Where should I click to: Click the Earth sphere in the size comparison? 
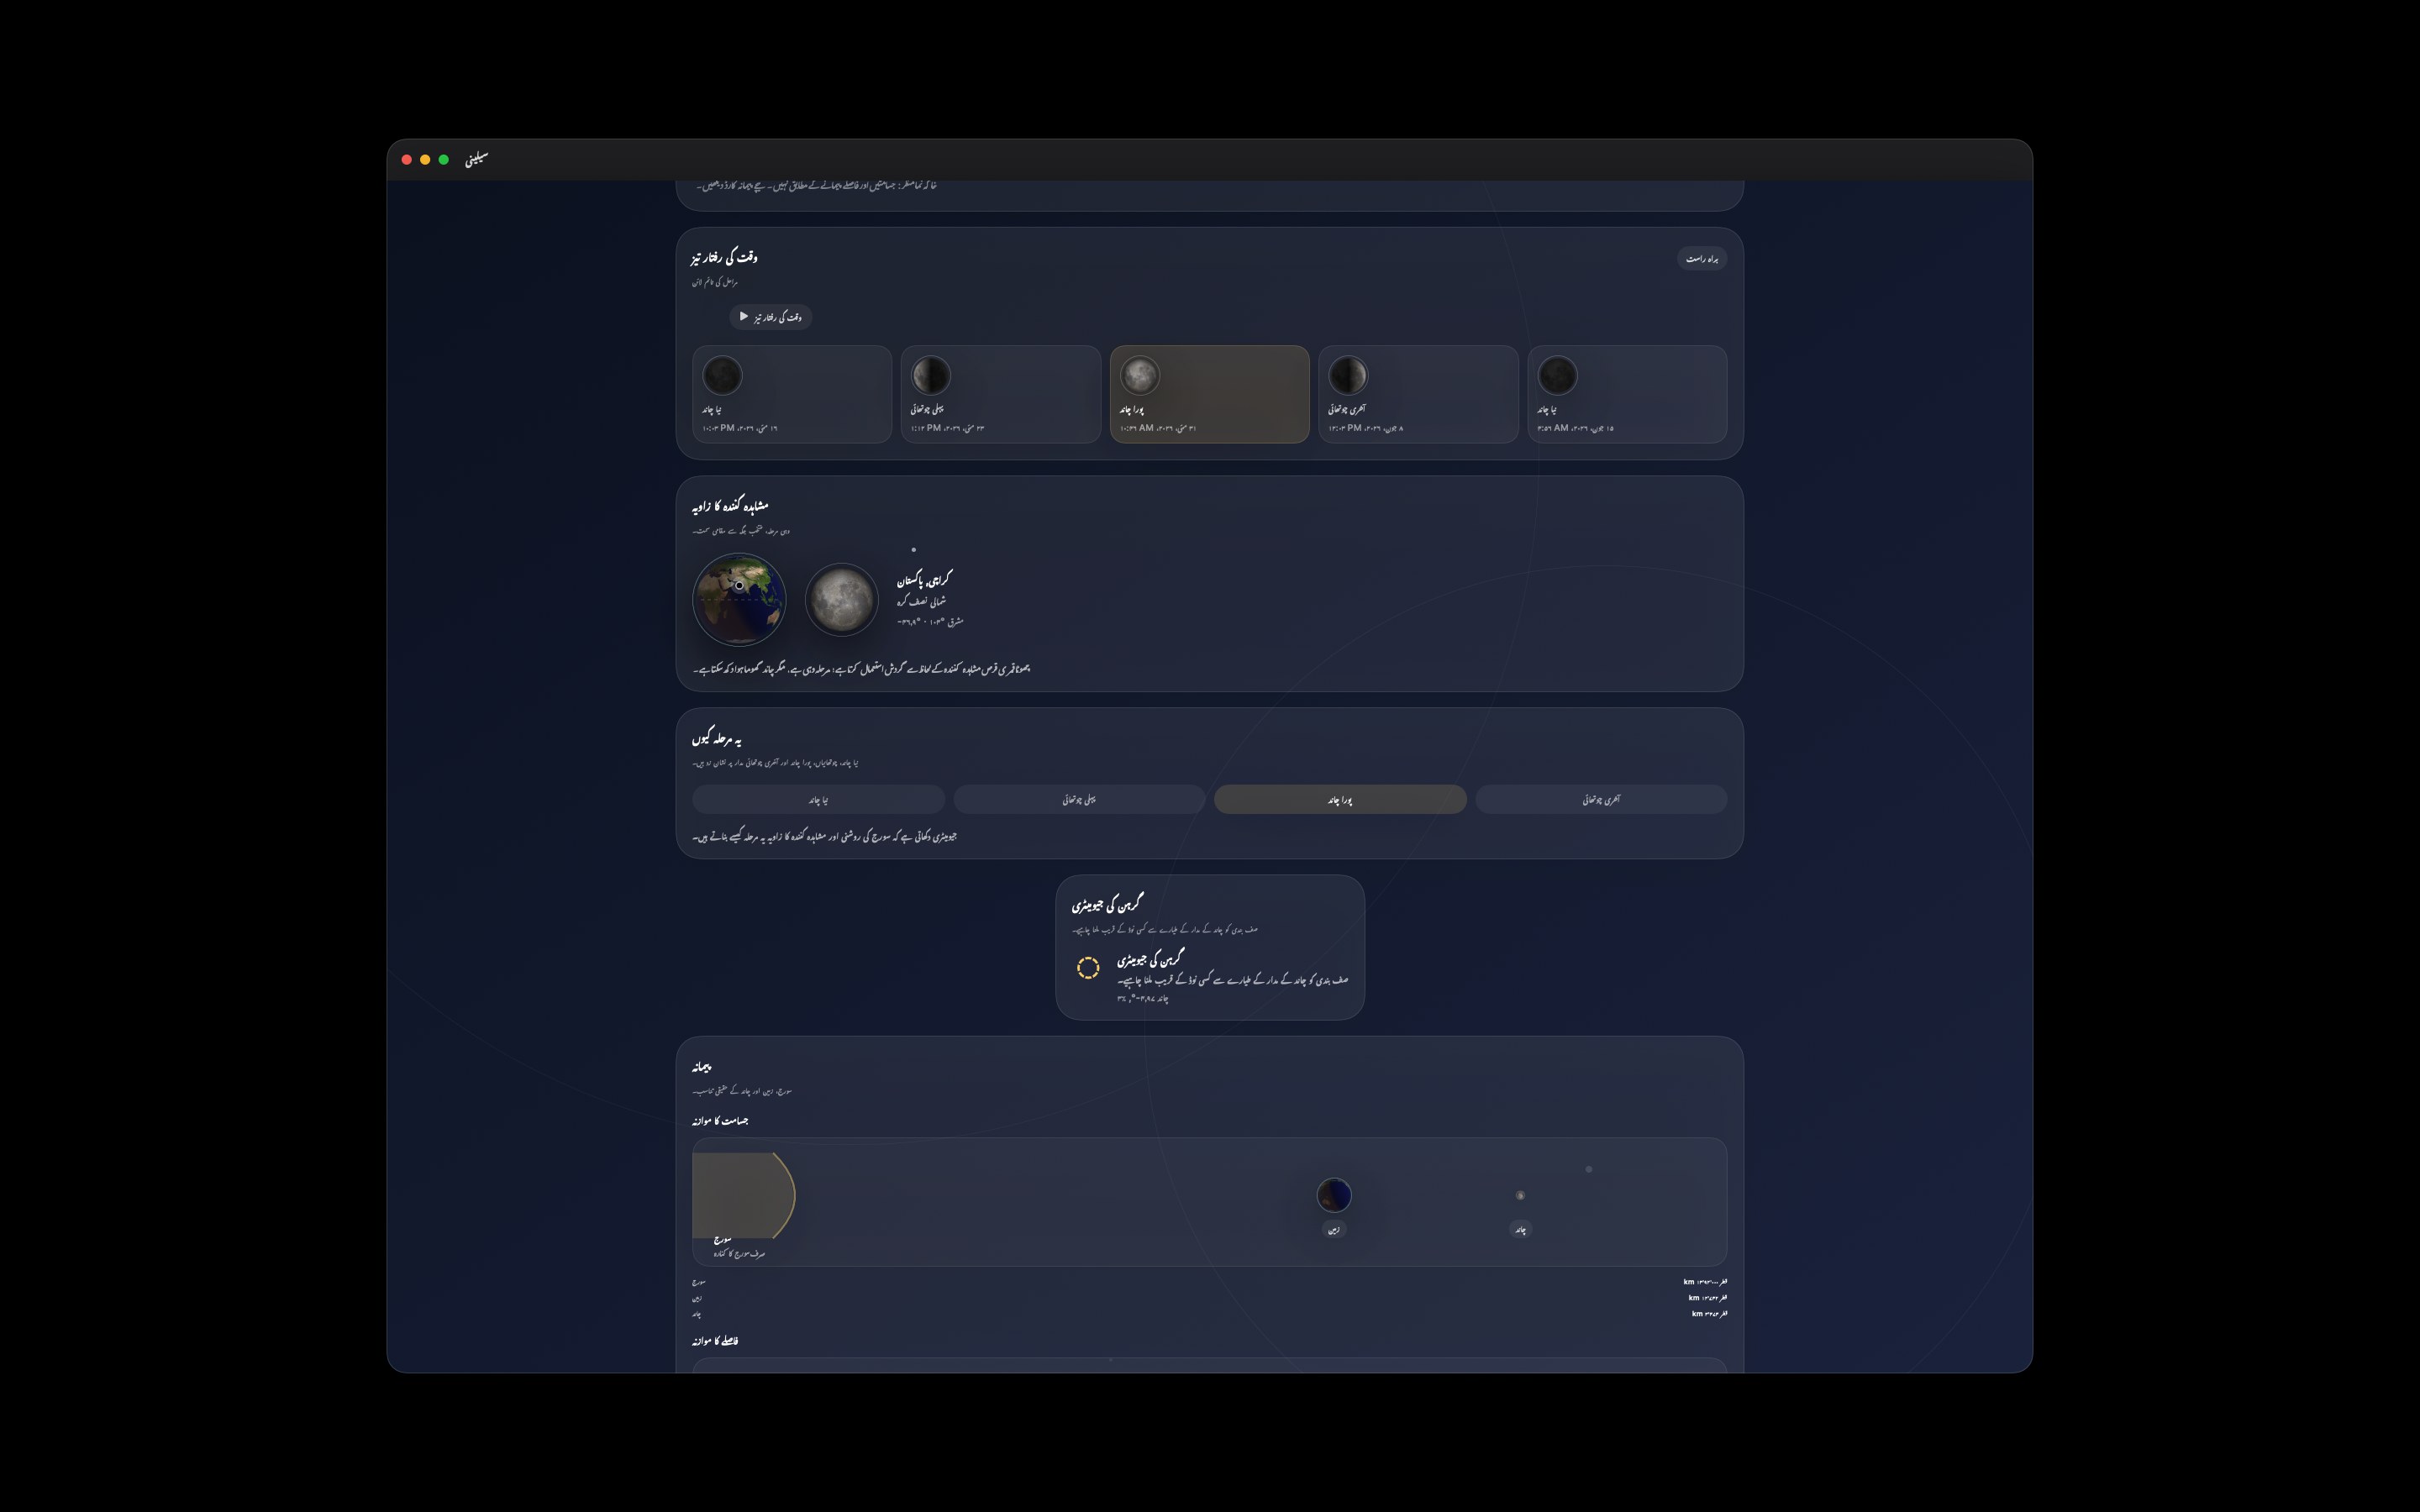[1334, 1195]
